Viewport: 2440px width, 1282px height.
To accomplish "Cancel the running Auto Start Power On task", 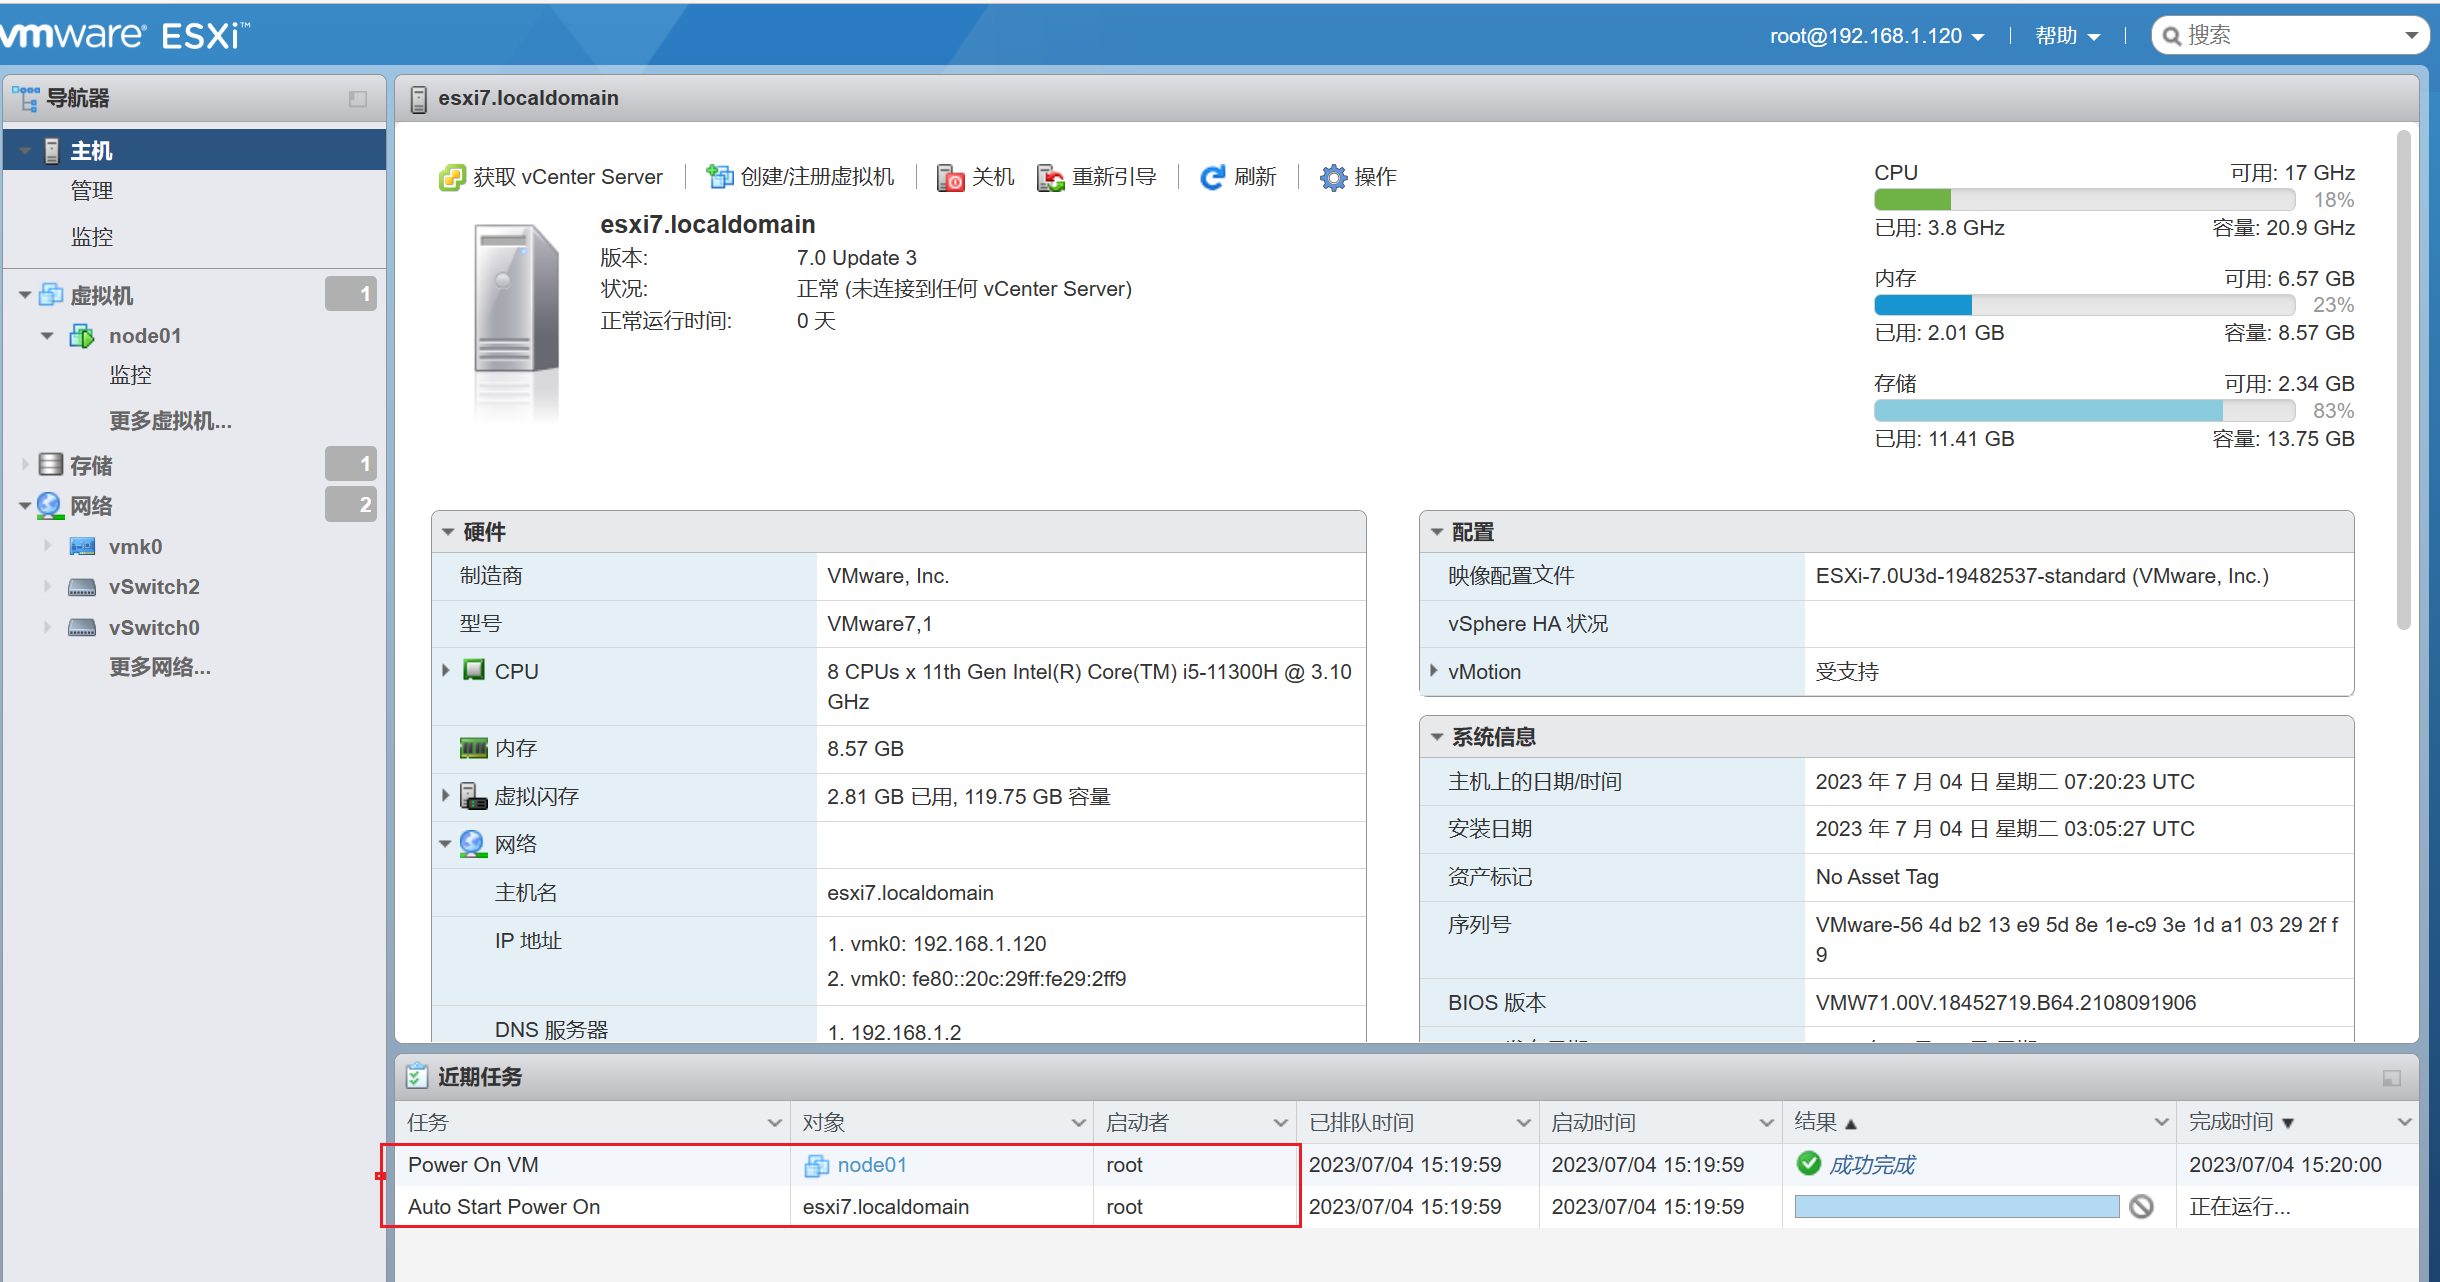I will click(2141, 1207).
